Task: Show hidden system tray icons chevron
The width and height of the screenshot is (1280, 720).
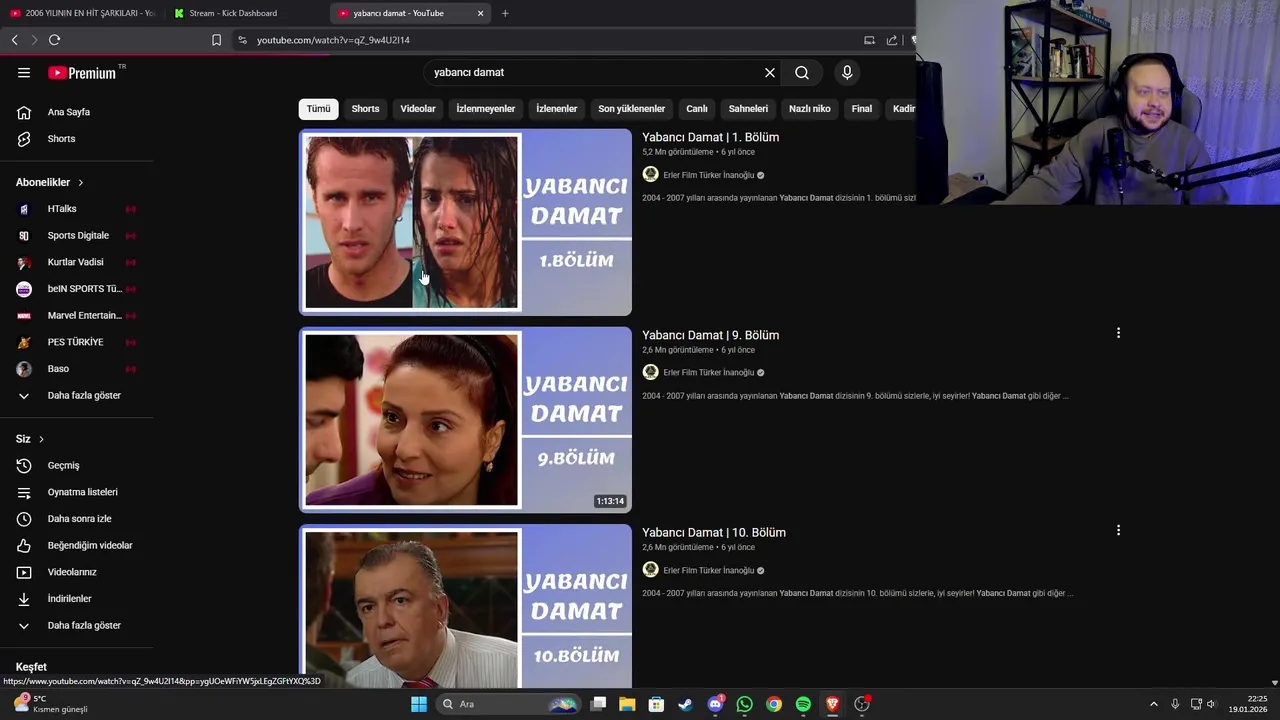Action: 1153,704
